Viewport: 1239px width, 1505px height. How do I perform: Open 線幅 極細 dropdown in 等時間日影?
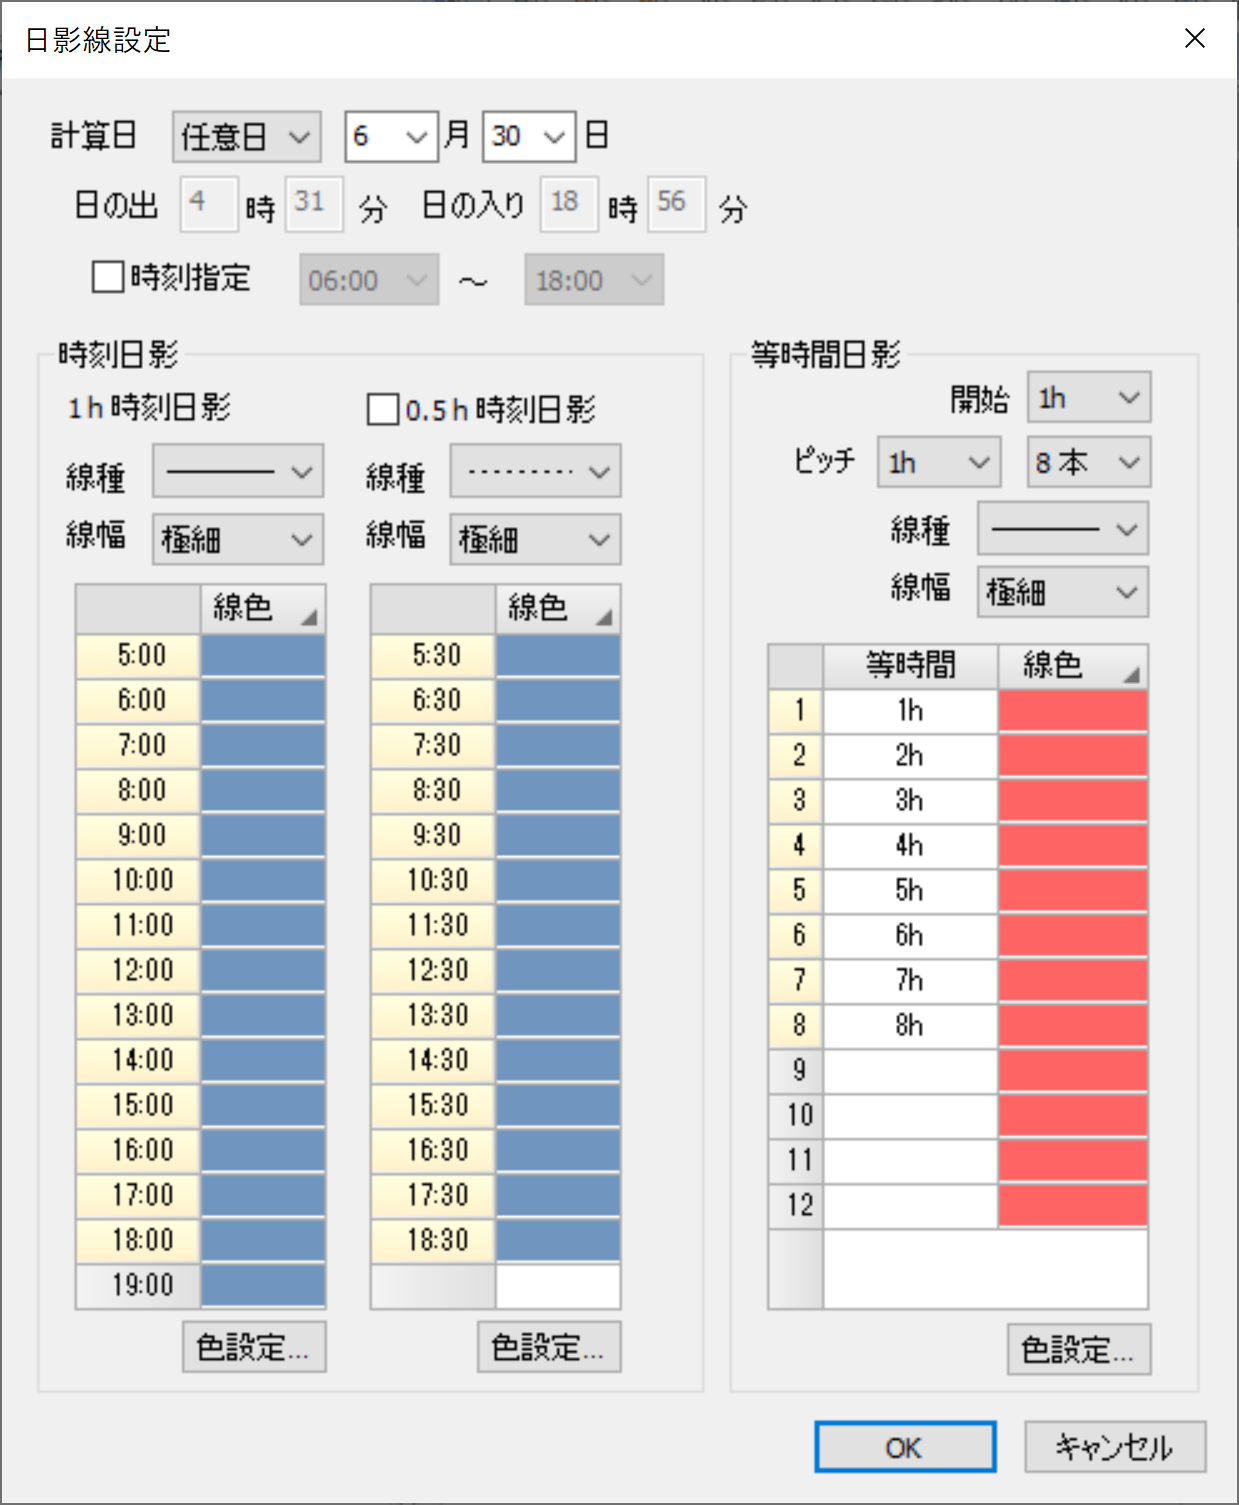(1062, 592)
